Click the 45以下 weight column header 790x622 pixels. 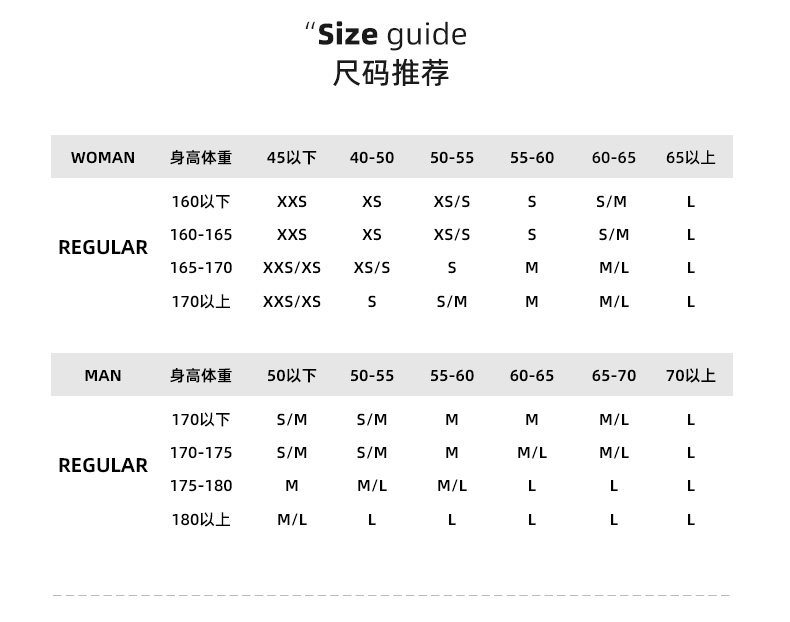(x=292, y=157)
